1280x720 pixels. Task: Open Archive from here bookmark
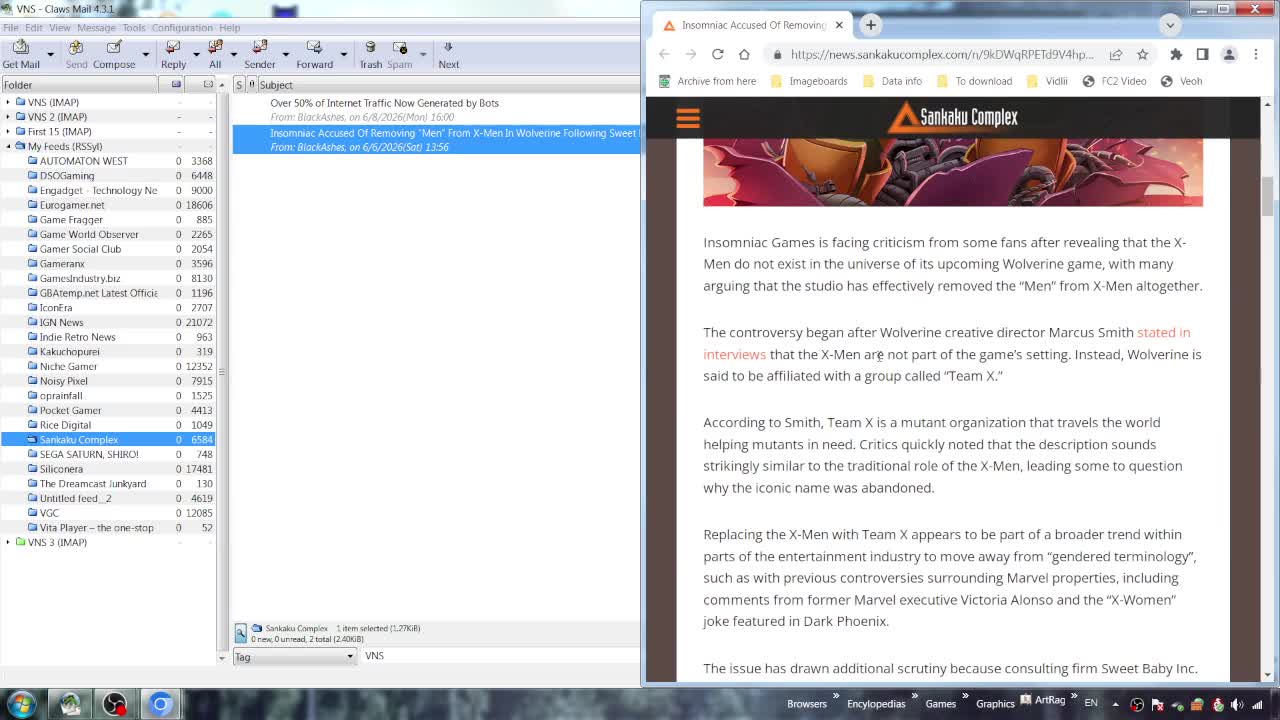click(707, 81)
